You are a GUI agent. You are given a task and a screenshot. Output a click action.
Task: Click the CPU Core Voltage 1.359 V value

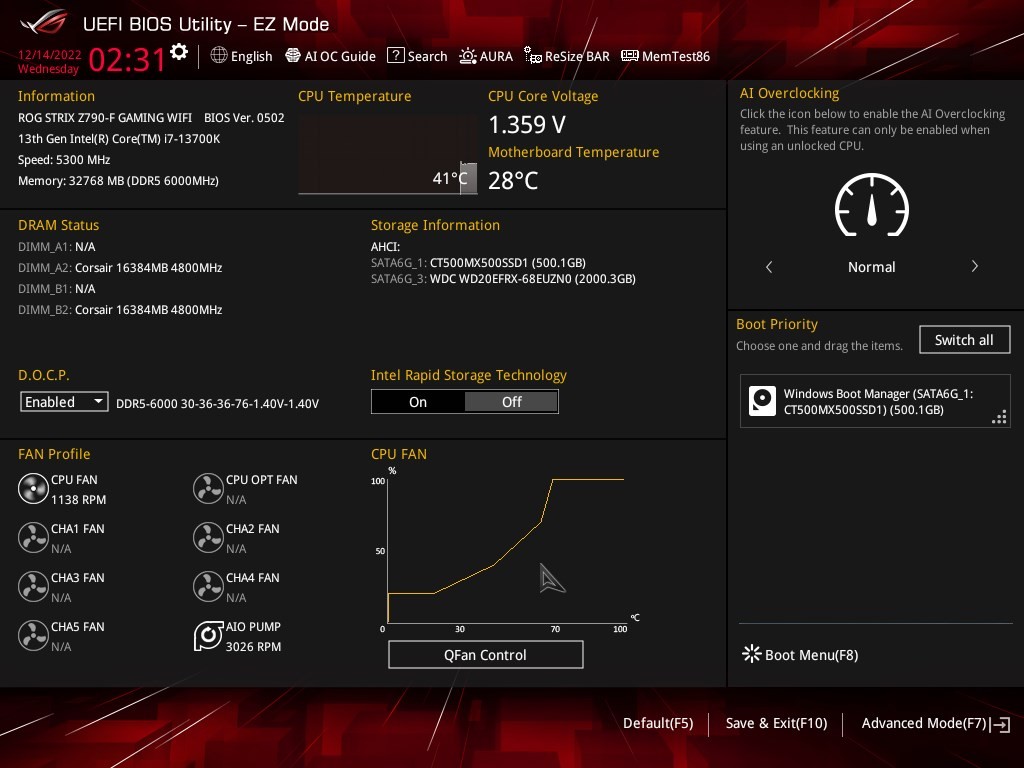click(527, 124)
